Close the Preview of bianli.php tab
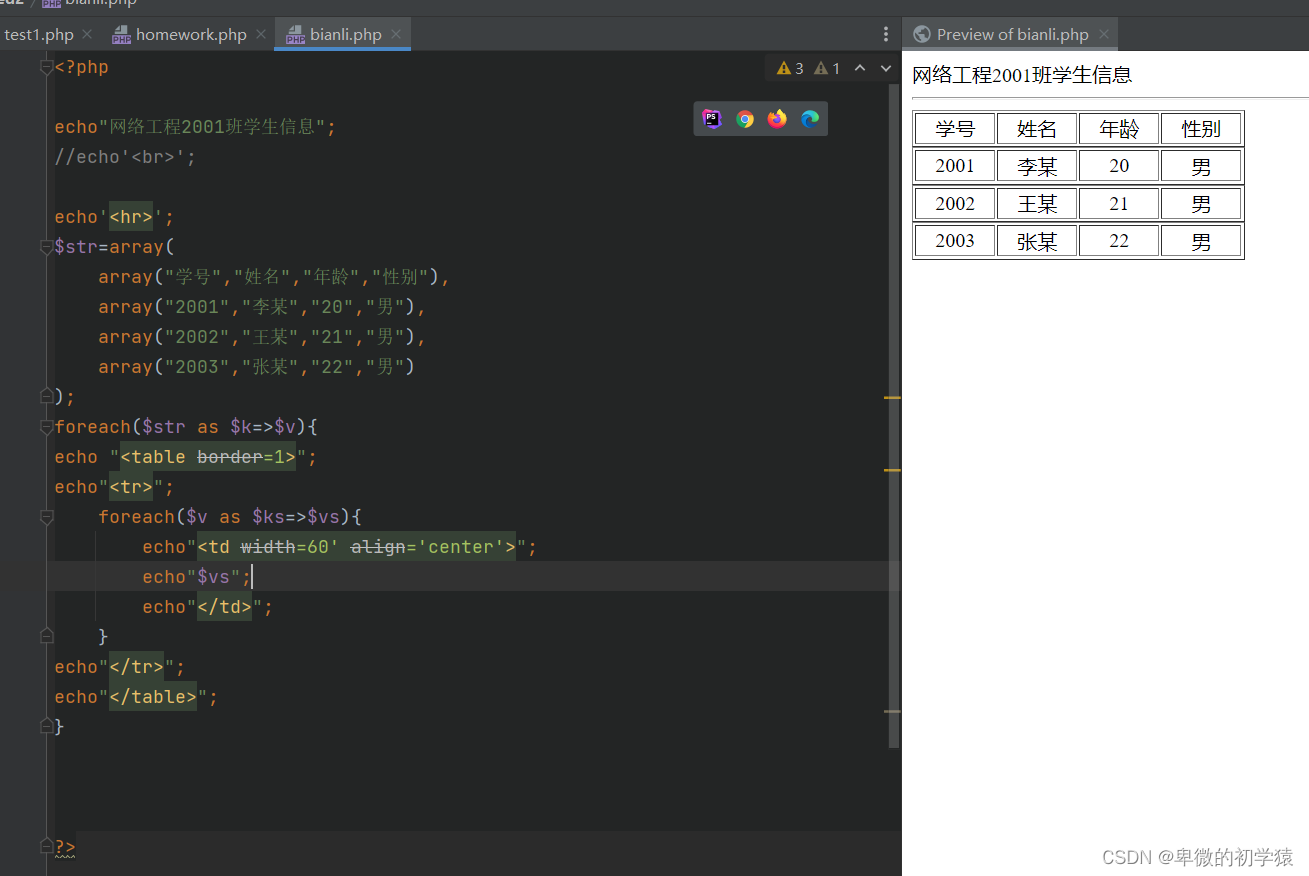 (1103, 34)
